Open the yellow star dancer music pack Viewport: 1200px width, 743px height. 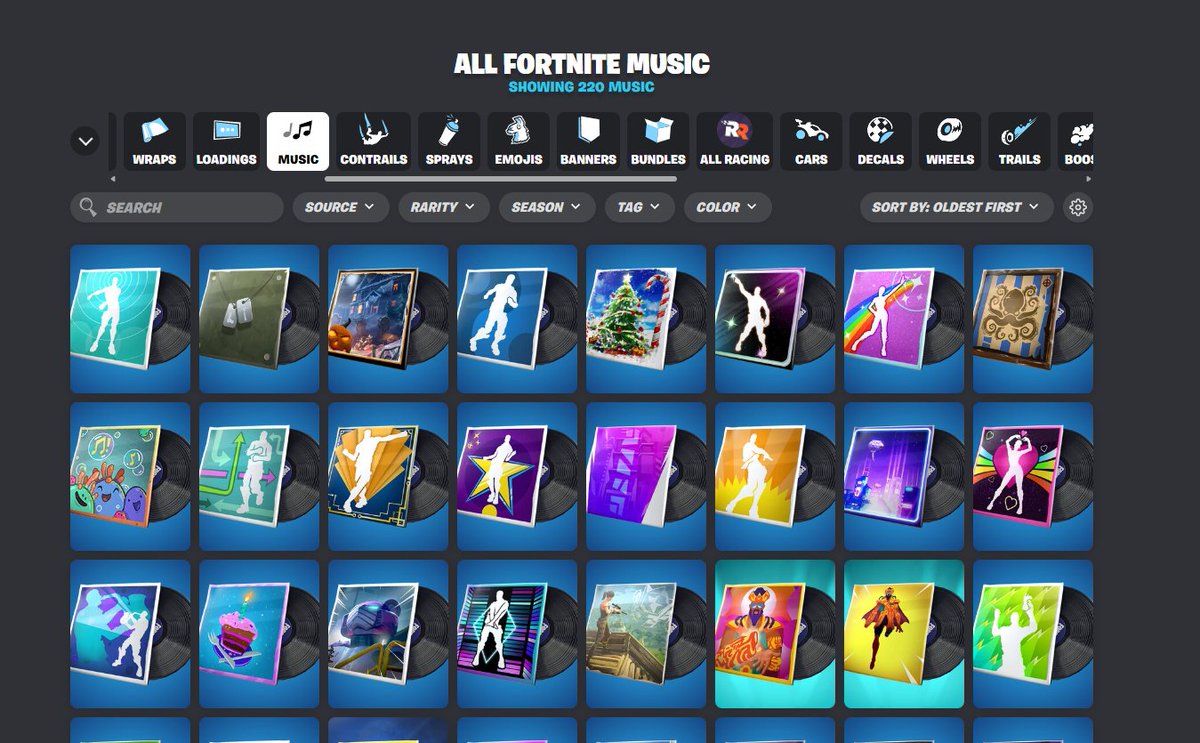pyautogui.click(x=517, y=476)
